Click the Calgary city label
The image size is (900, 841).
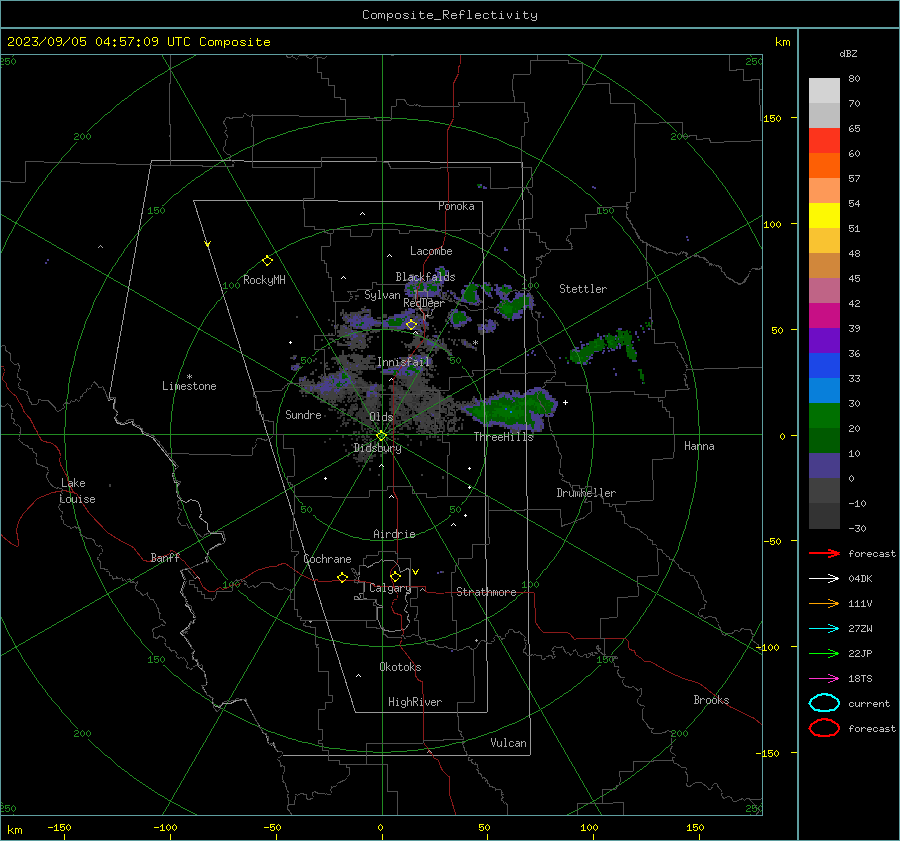[390, 588]
